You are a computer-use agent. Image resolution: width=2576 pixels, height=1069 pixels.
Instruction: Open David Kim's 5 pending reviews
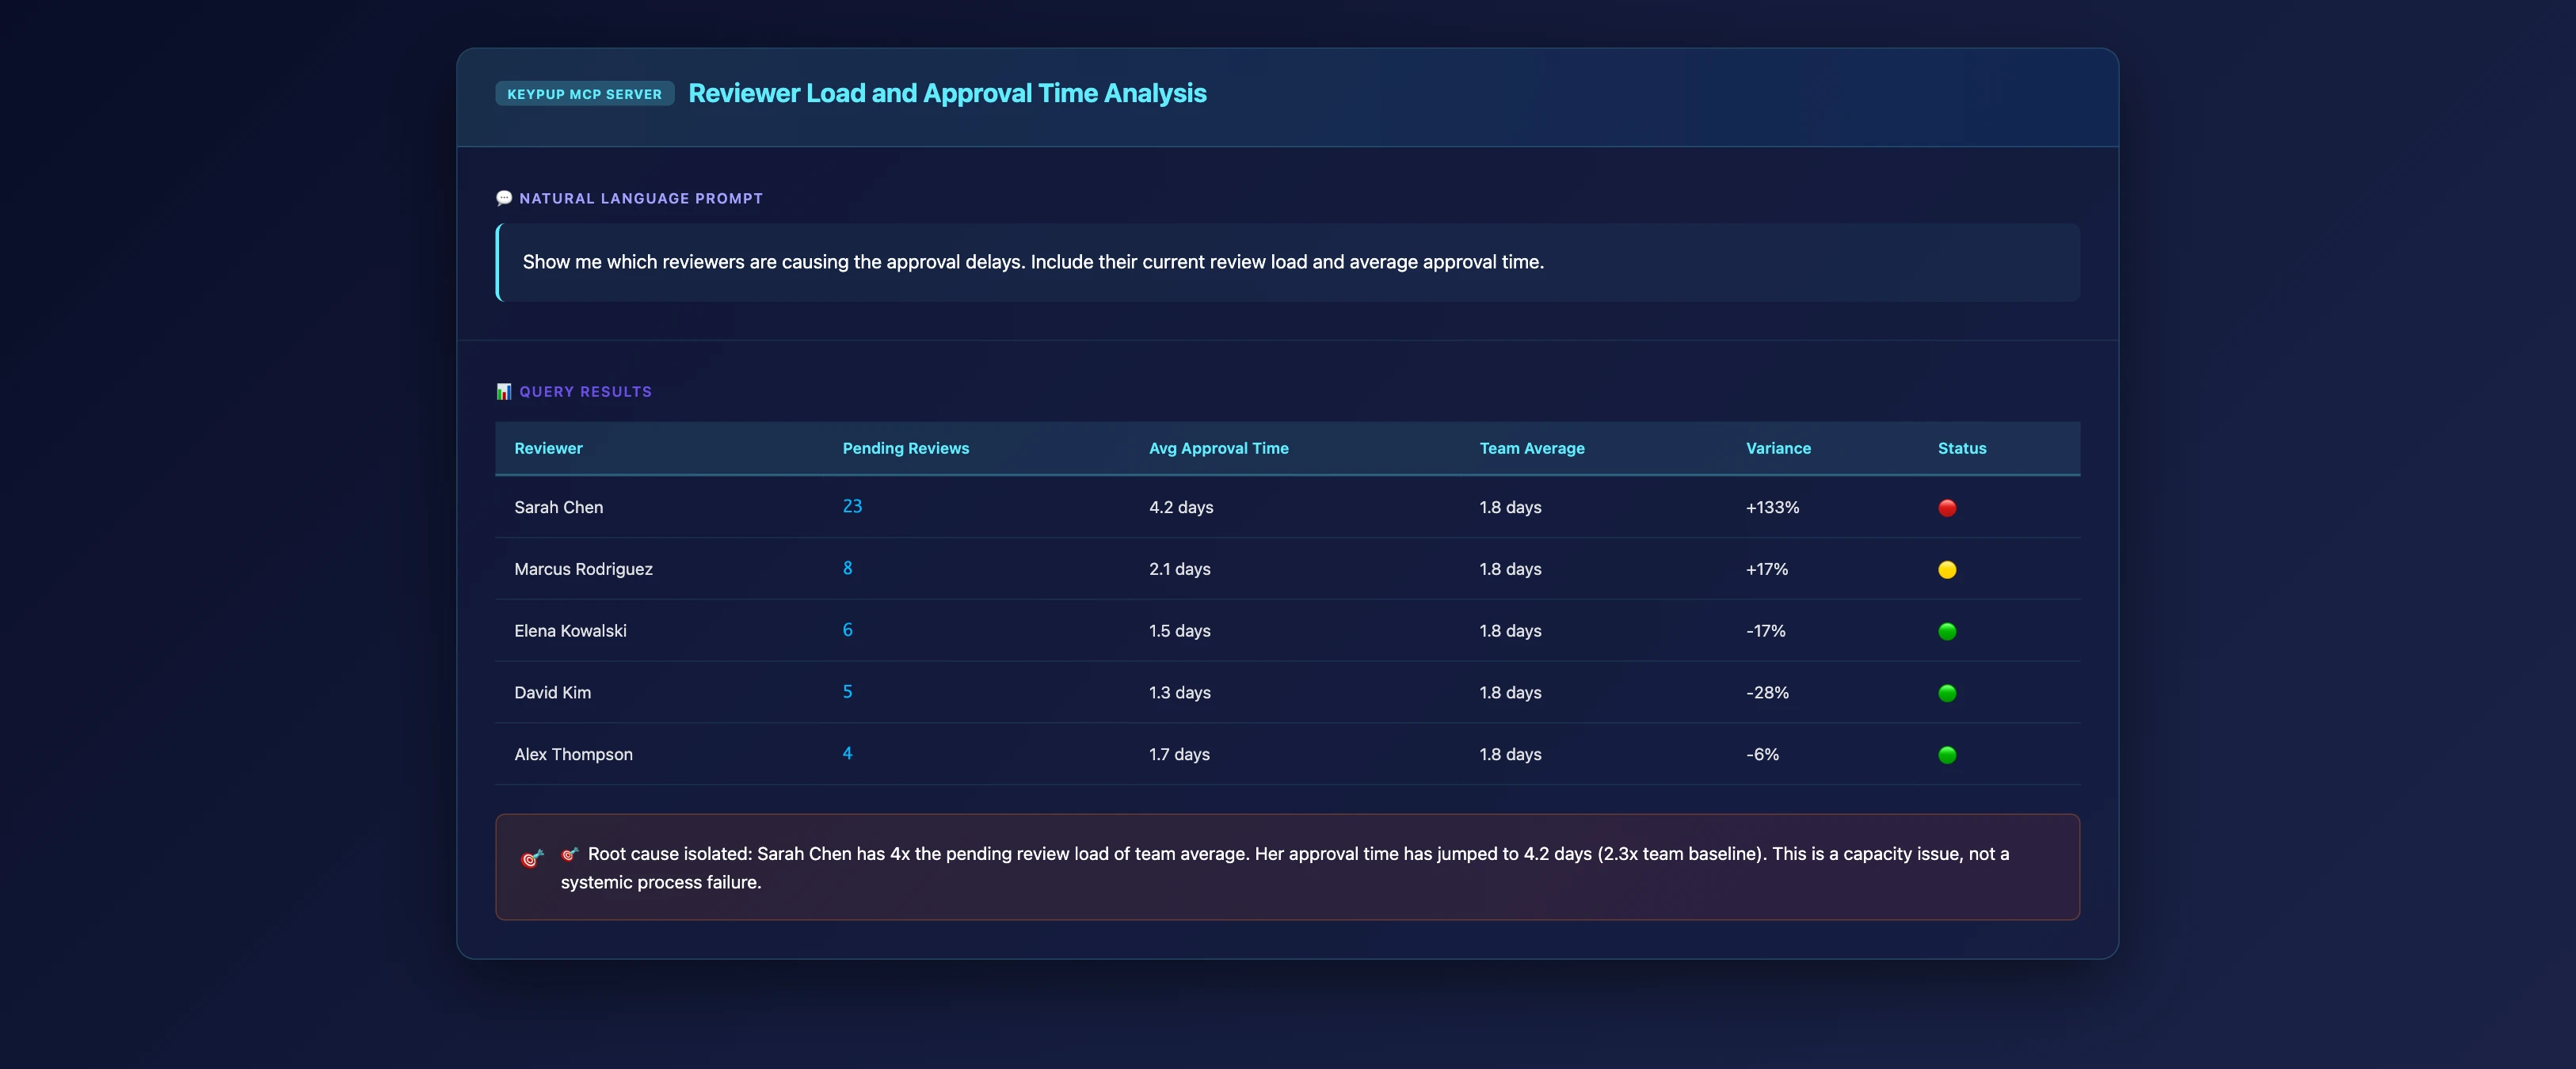click(x=847, y=692)
